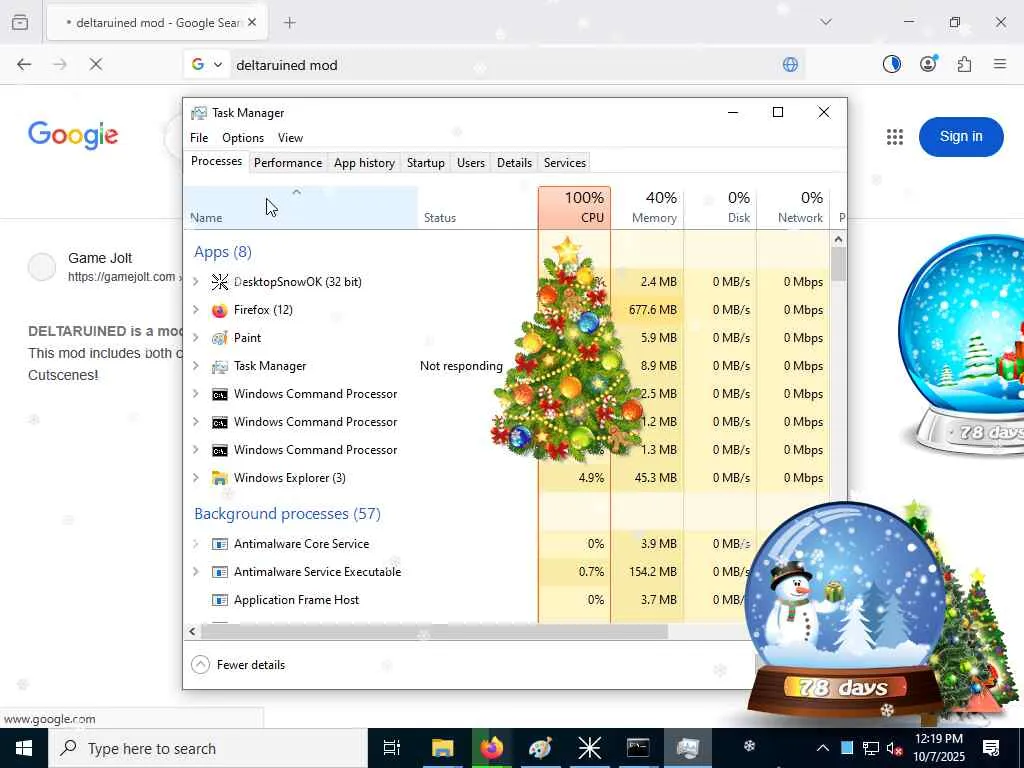
Task: Go back in Firefox
Action: (x=24, y=64)
